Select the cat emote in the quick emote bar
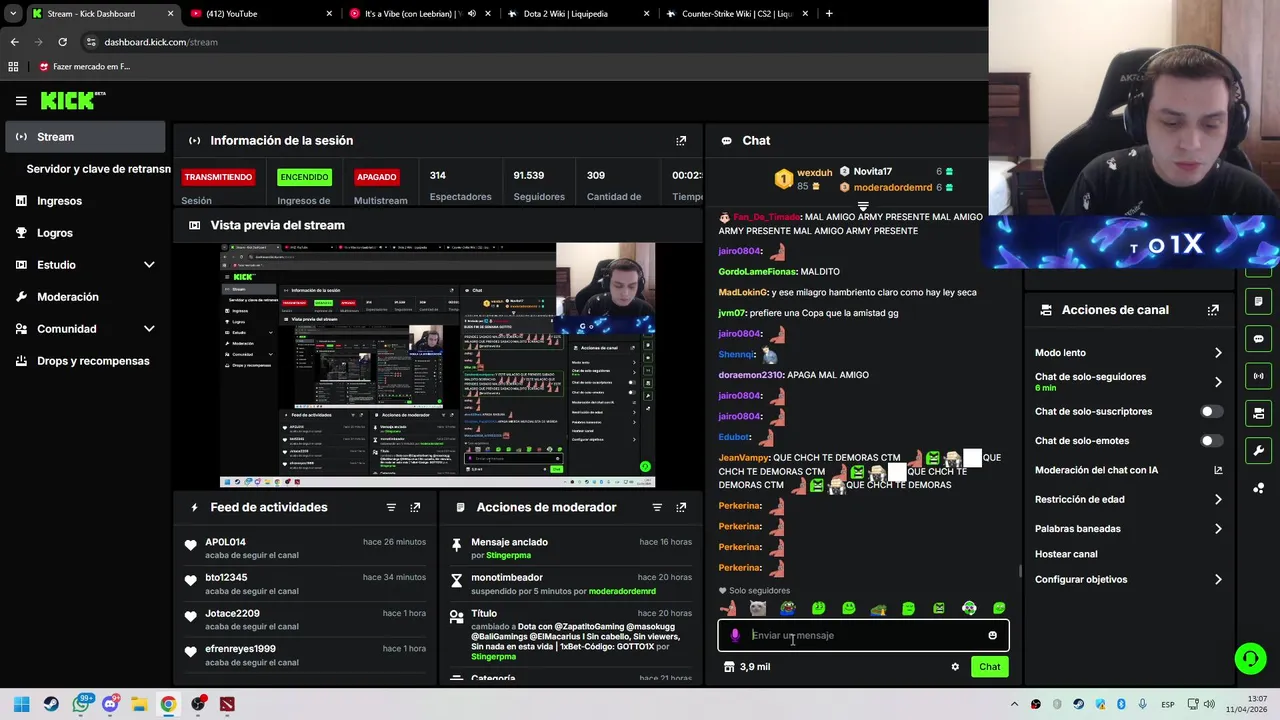Screen dimensions: 1280x720 click(x=757, y=608)
